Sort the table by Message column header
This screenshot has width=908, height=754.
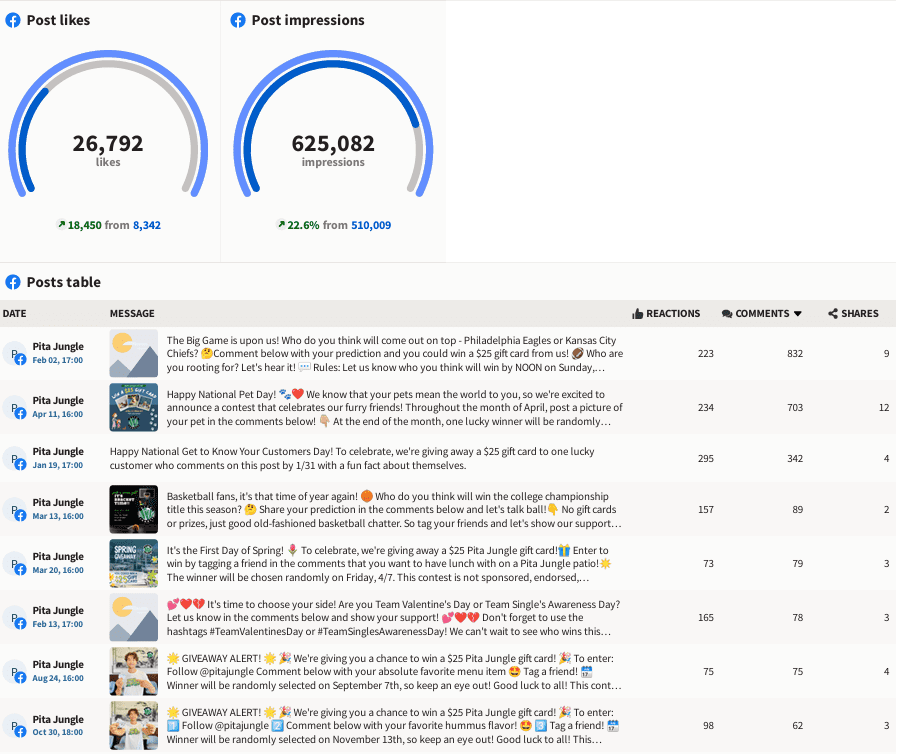tap(132, 314)
